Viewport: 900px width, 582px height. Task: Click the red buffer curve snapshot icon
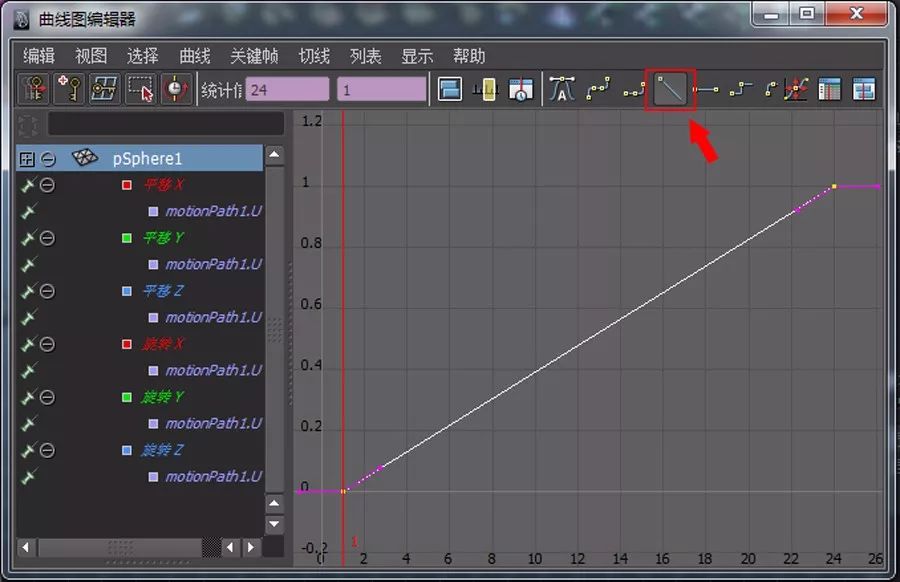pyautogui.click(x=796, y=90)
